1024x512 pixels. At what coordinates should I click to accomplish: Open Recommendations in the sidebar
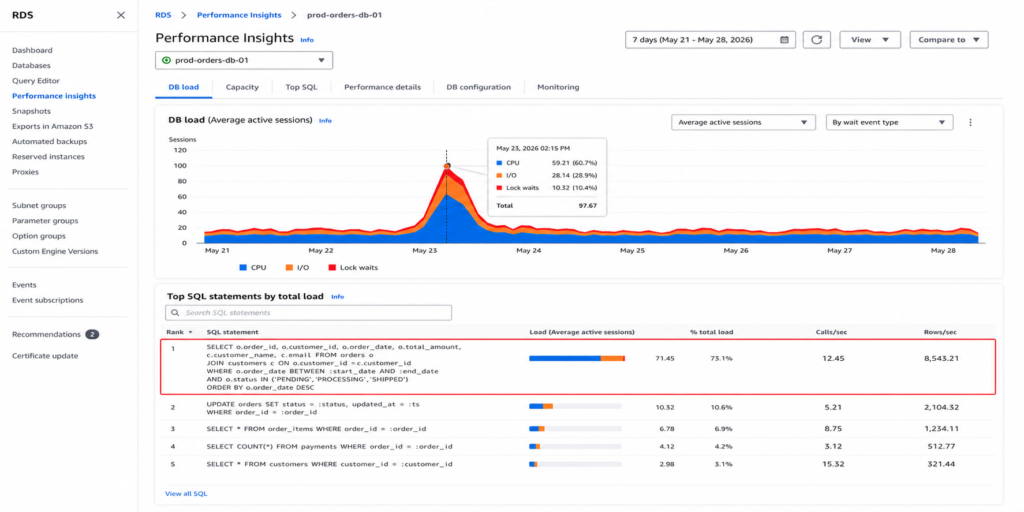click(x=46, y=334)
